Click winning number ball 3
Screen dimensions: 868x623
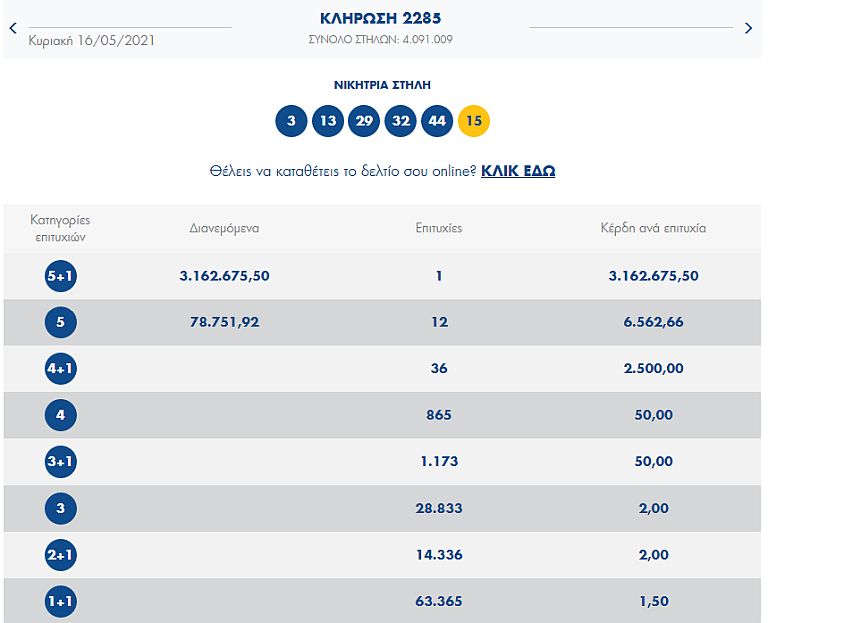point(291,121)
